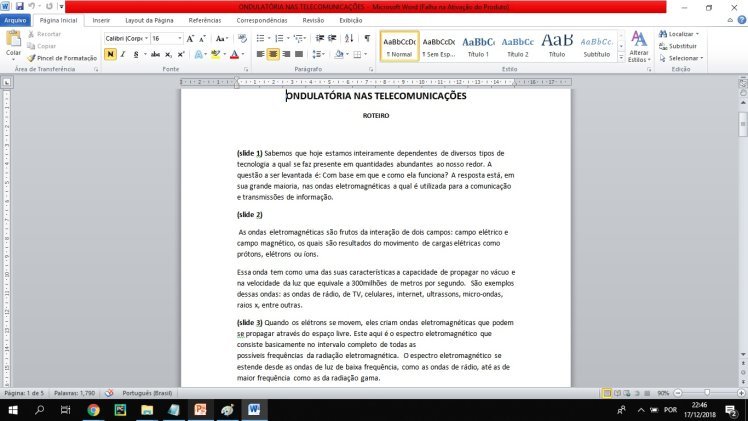Open the Arquivo tab

point(15,20)
